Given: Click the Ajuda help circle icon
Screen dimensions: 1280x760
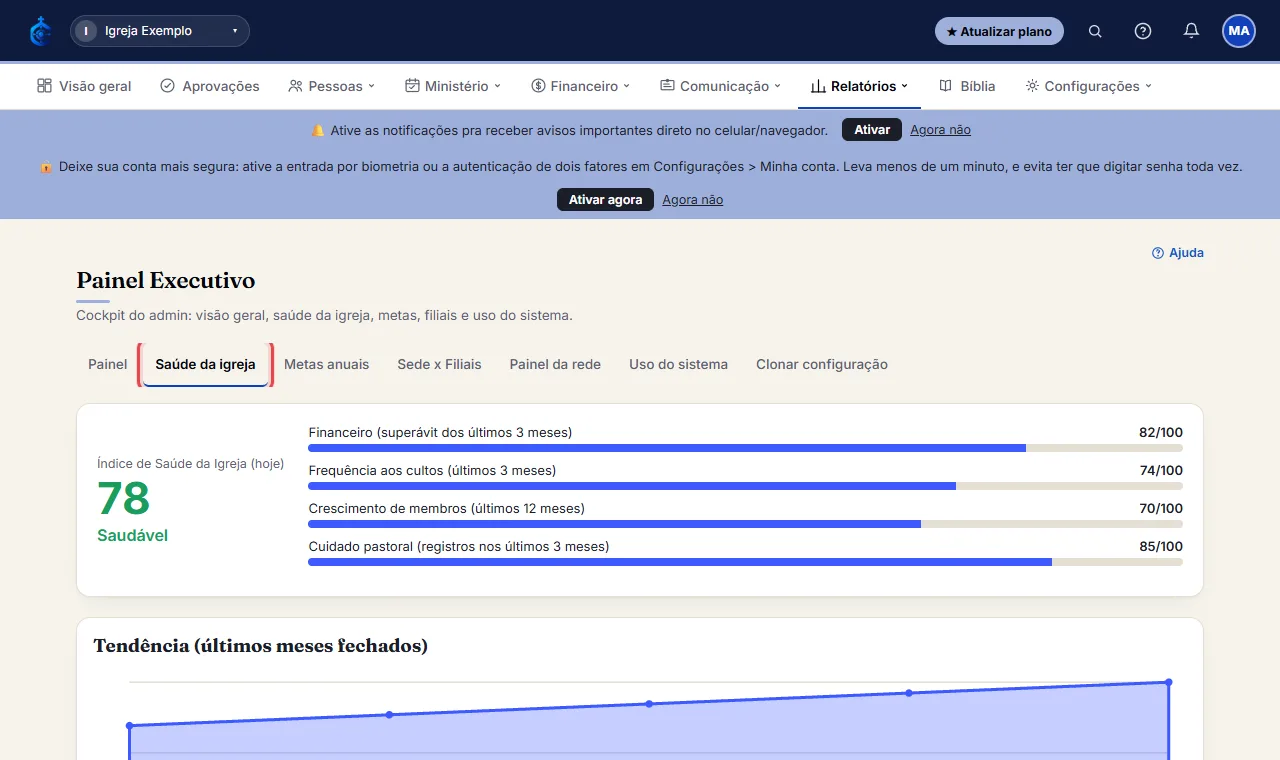Looking at the screenshot, I should coord(1158,253).
